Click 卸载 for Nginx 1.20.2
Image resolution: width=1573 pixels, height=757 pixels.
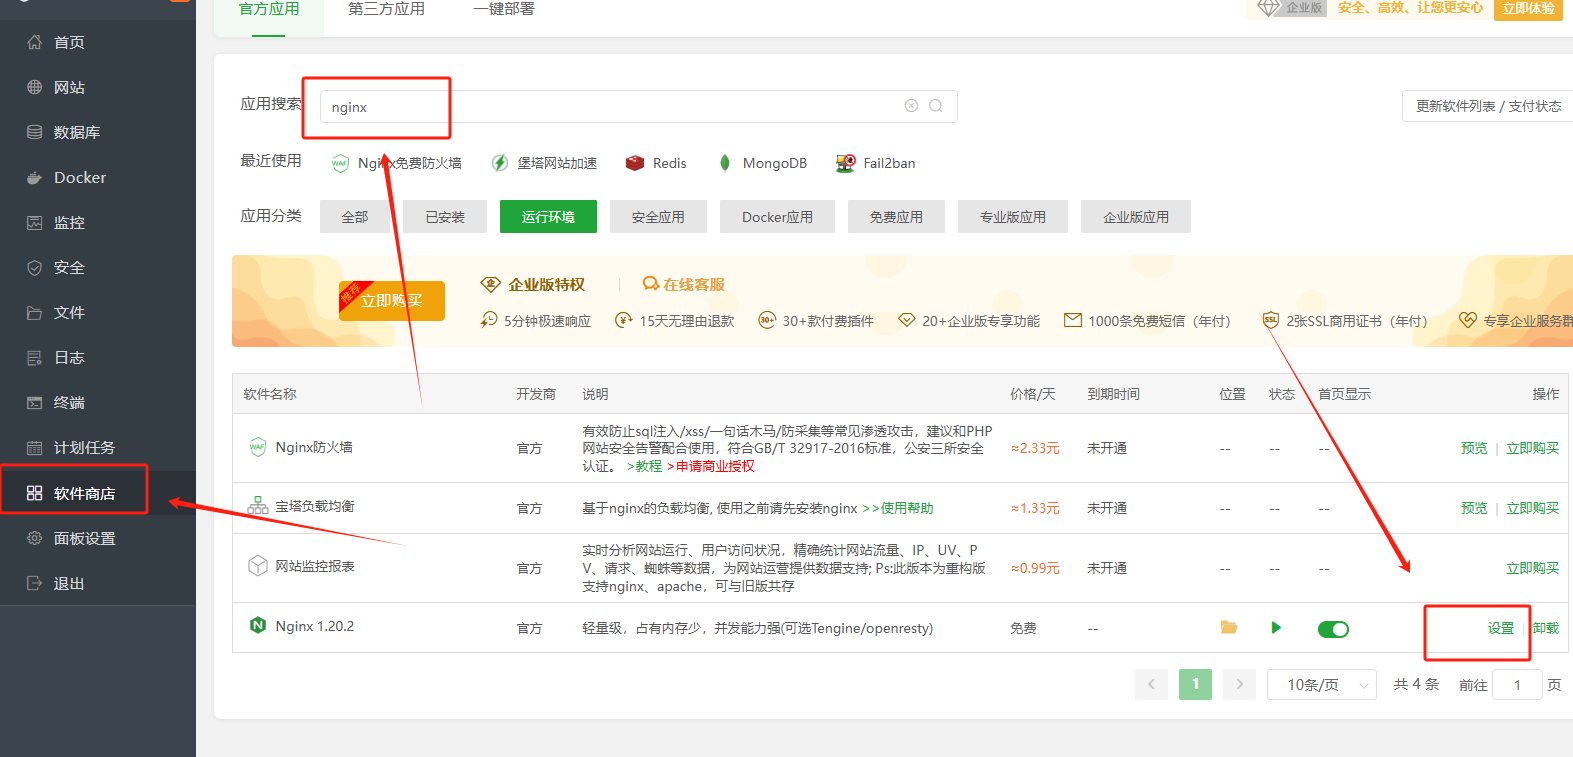coord(1546,628)
